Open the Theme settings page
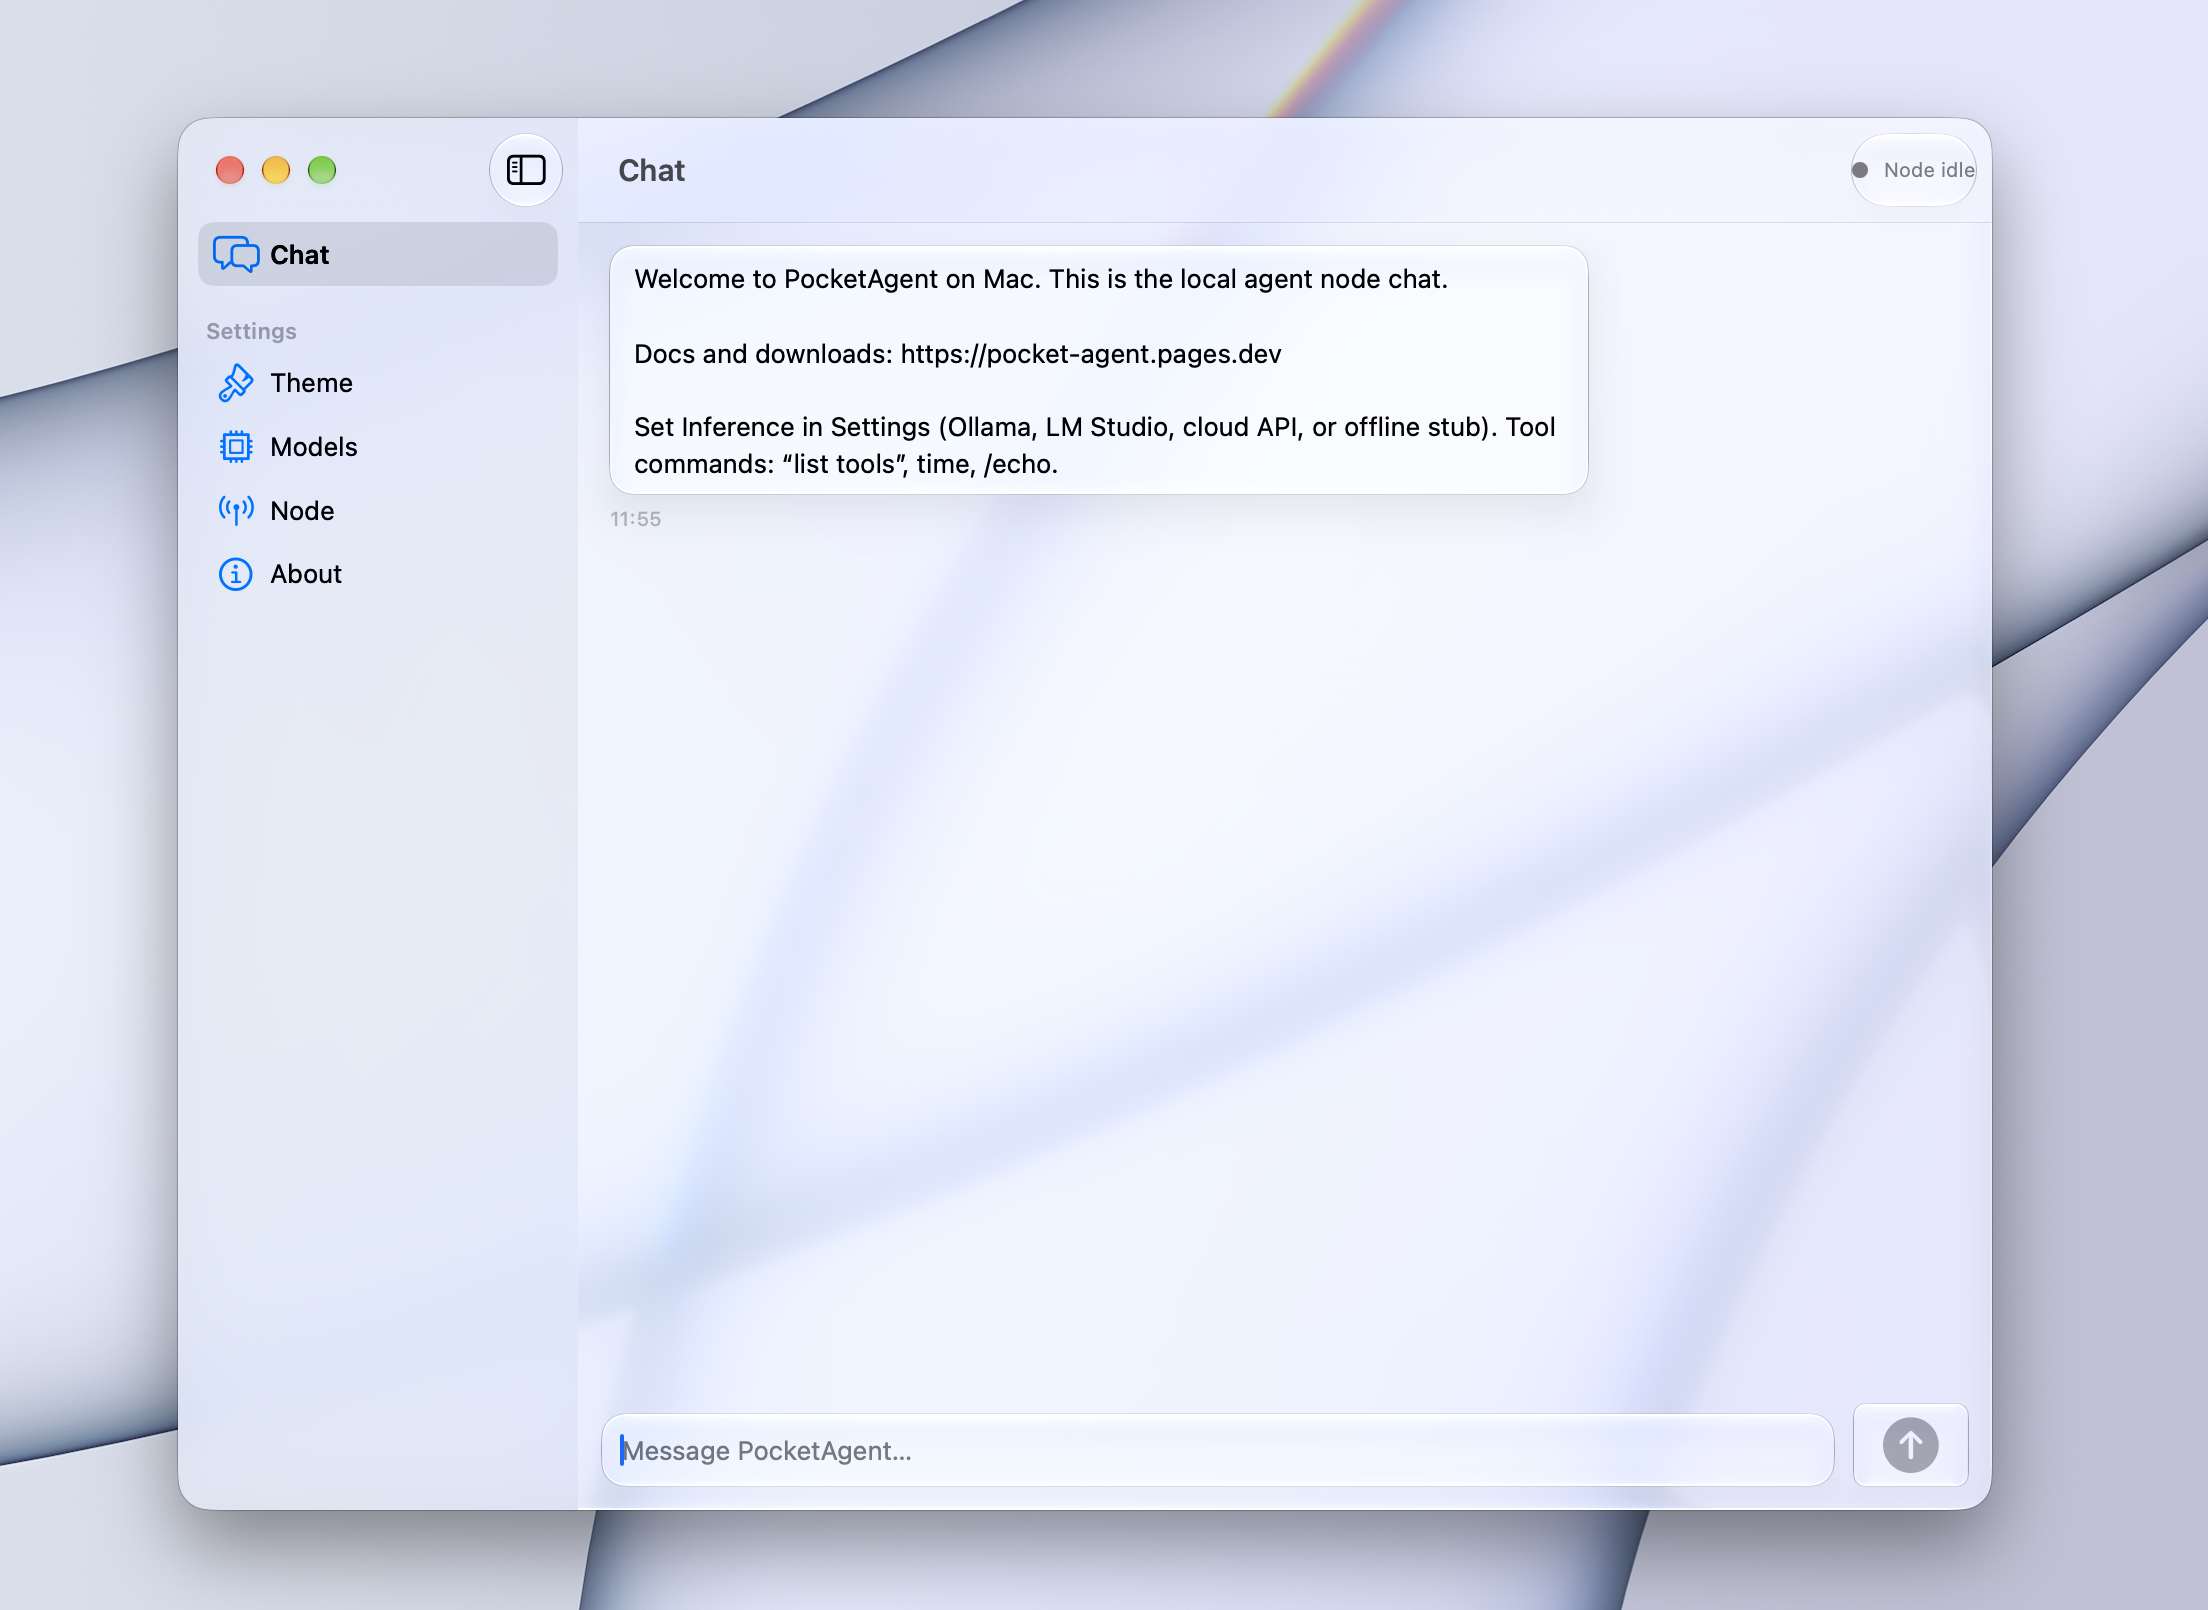2208x1610 pixels. (378, 383)
